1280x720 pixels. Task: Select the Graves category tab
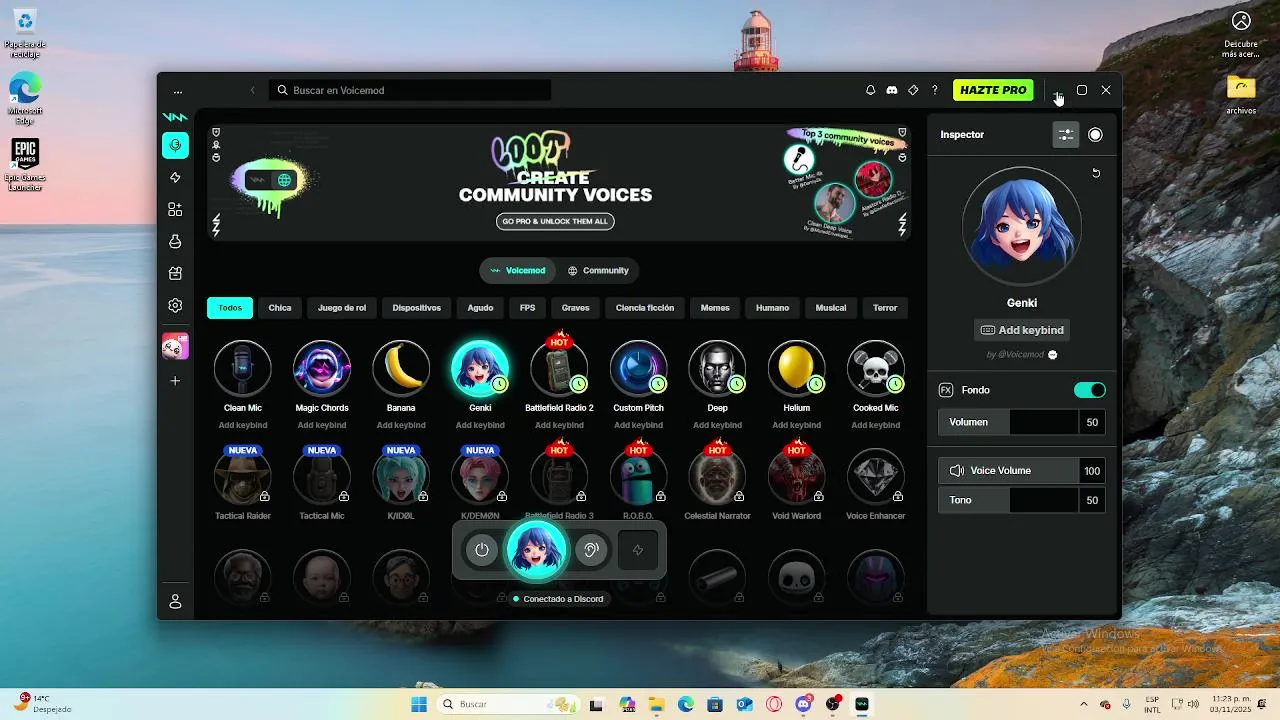(x=576, y=308)
